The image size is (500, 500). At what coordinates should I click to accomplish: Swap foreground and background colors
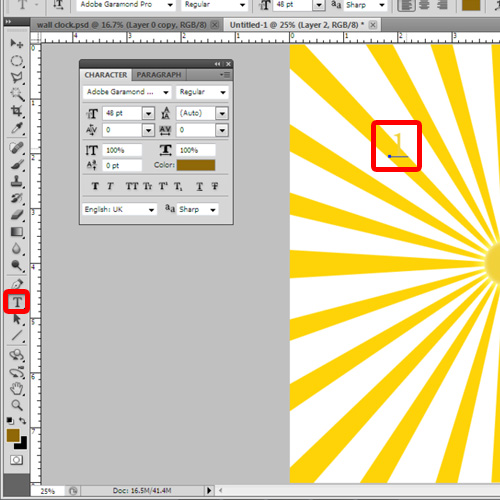coord(23,421)
